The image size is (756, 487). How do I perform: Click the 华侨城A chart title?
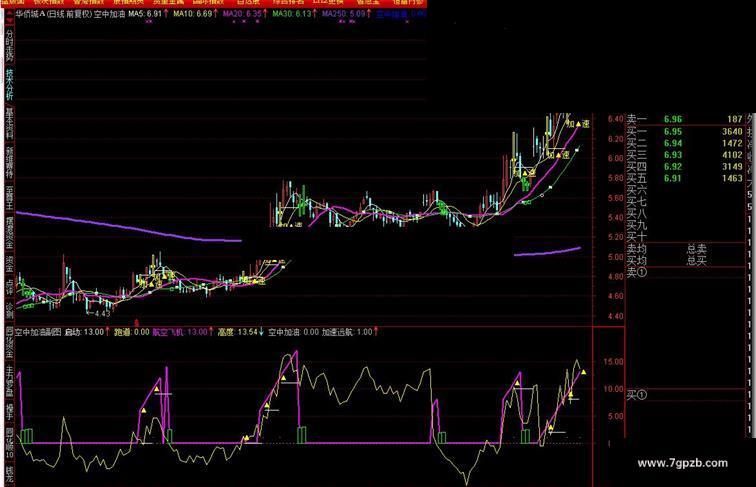click(30, 14)
